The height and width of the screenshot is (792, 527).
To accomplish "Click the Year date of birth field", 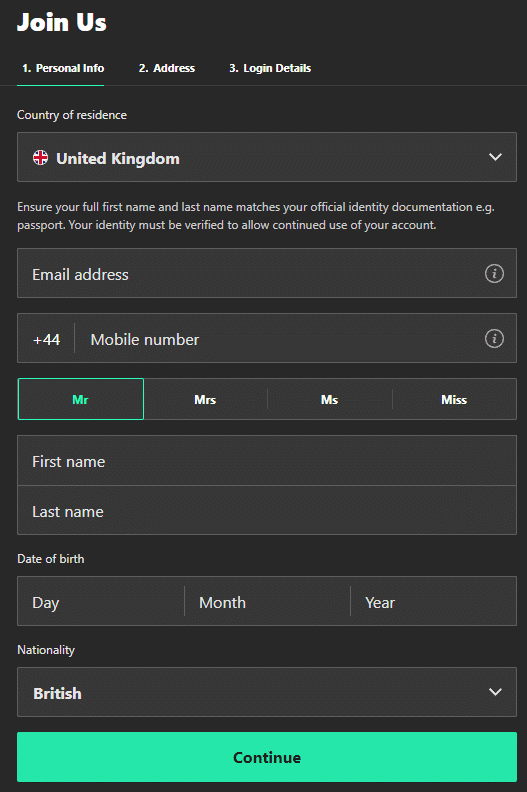I will pos(434,601).
